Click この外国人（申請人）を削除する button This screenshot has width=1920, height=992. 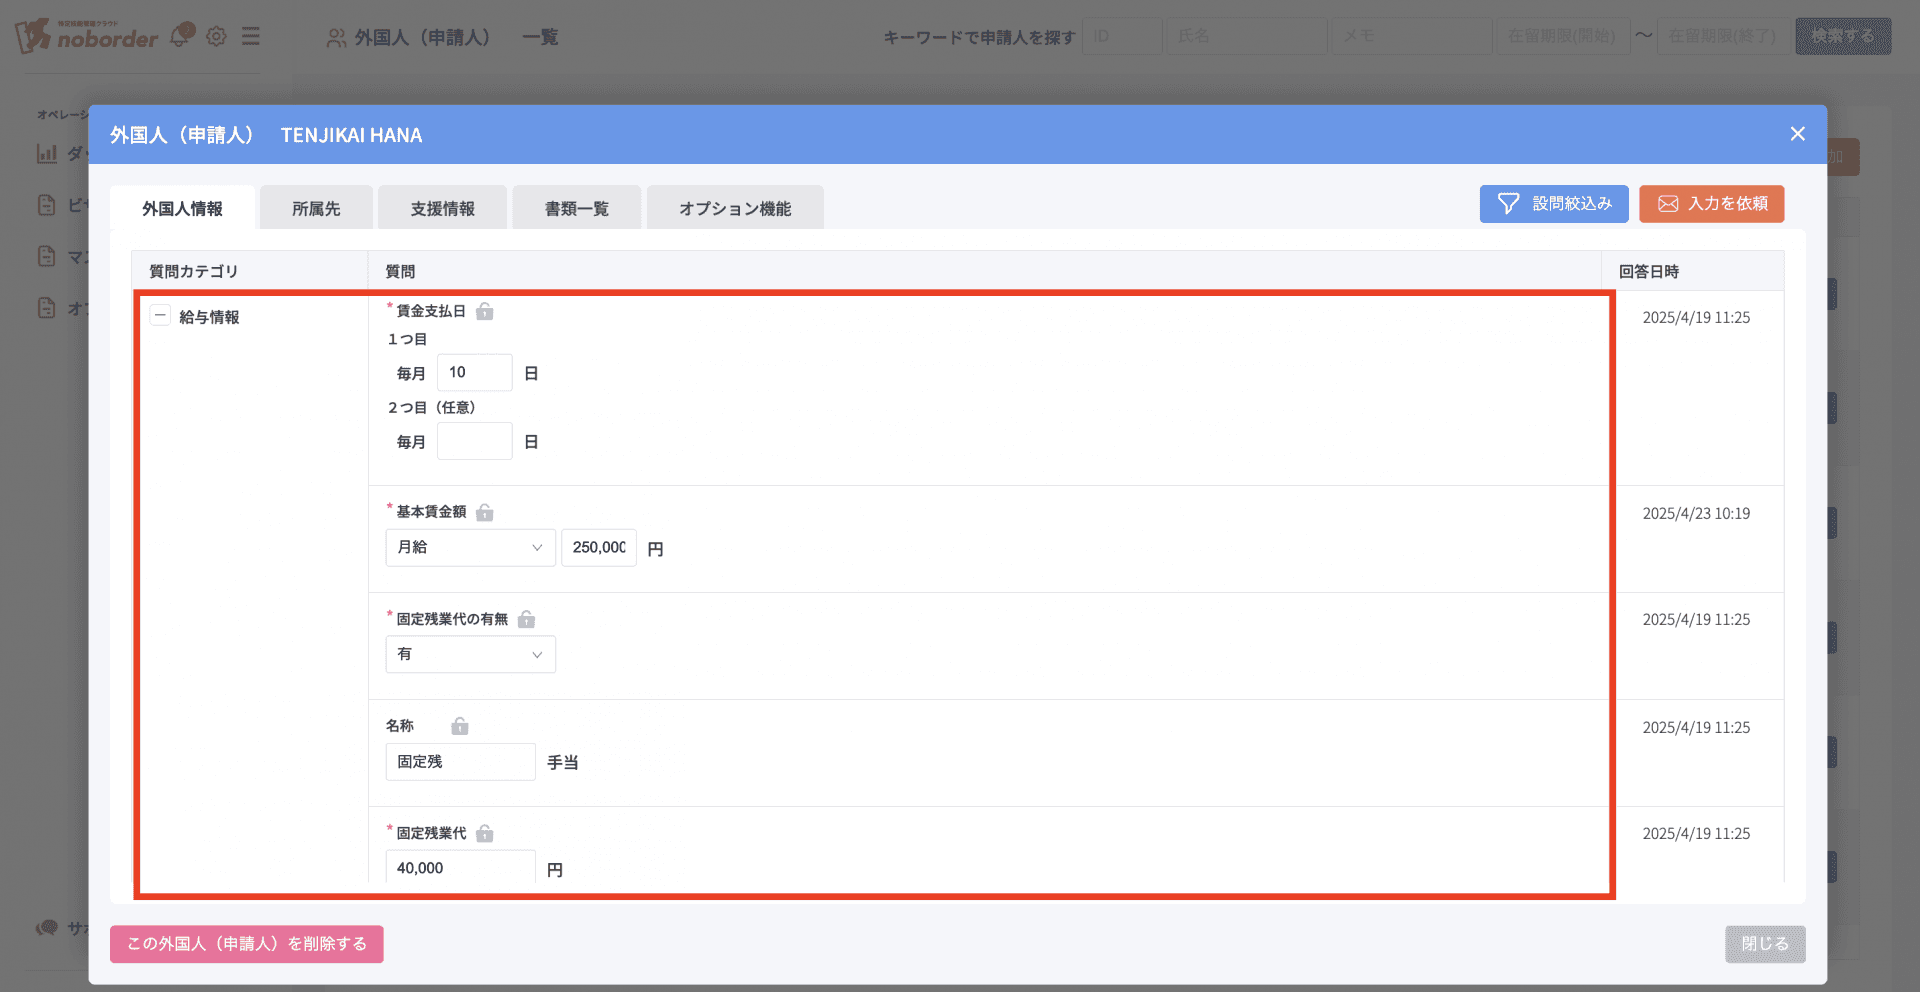pyautogui.click(x=247, y=944)
